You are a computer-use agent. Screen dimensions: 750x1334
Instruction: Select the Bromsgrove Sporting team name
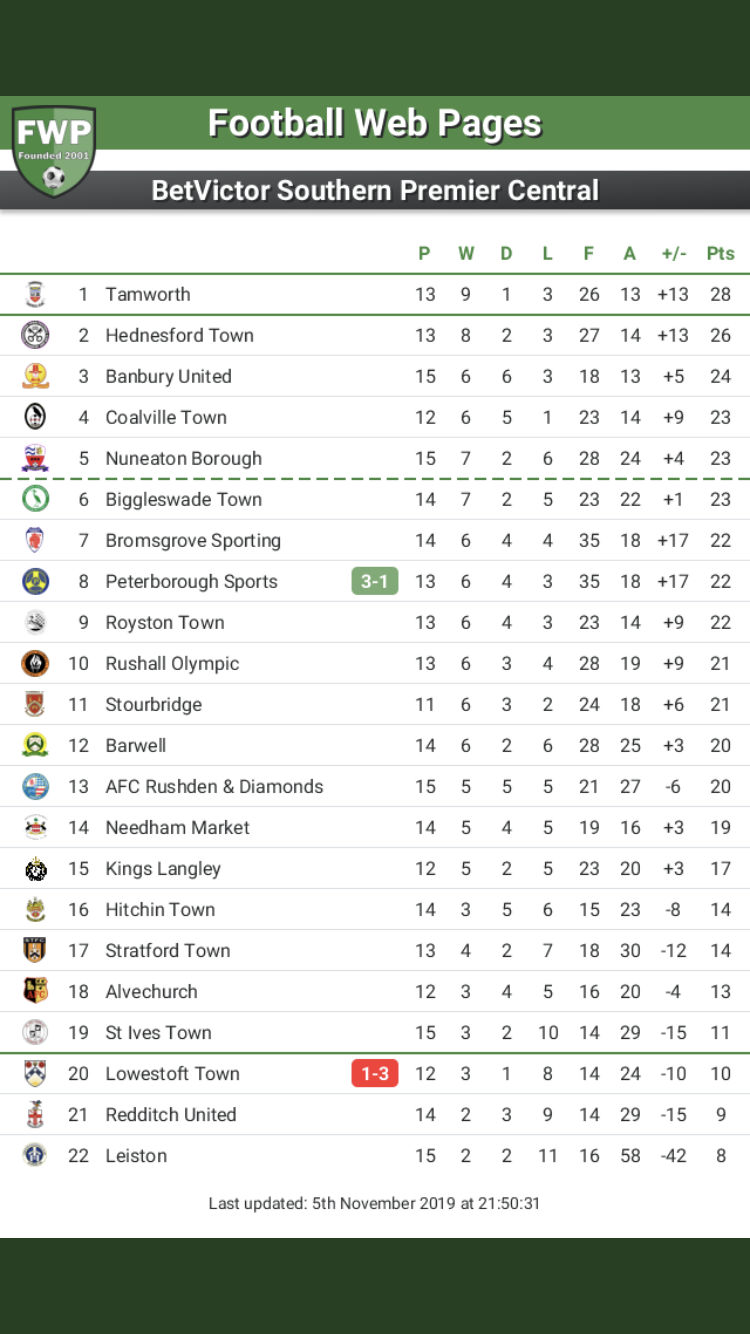(x=193, y=540)
